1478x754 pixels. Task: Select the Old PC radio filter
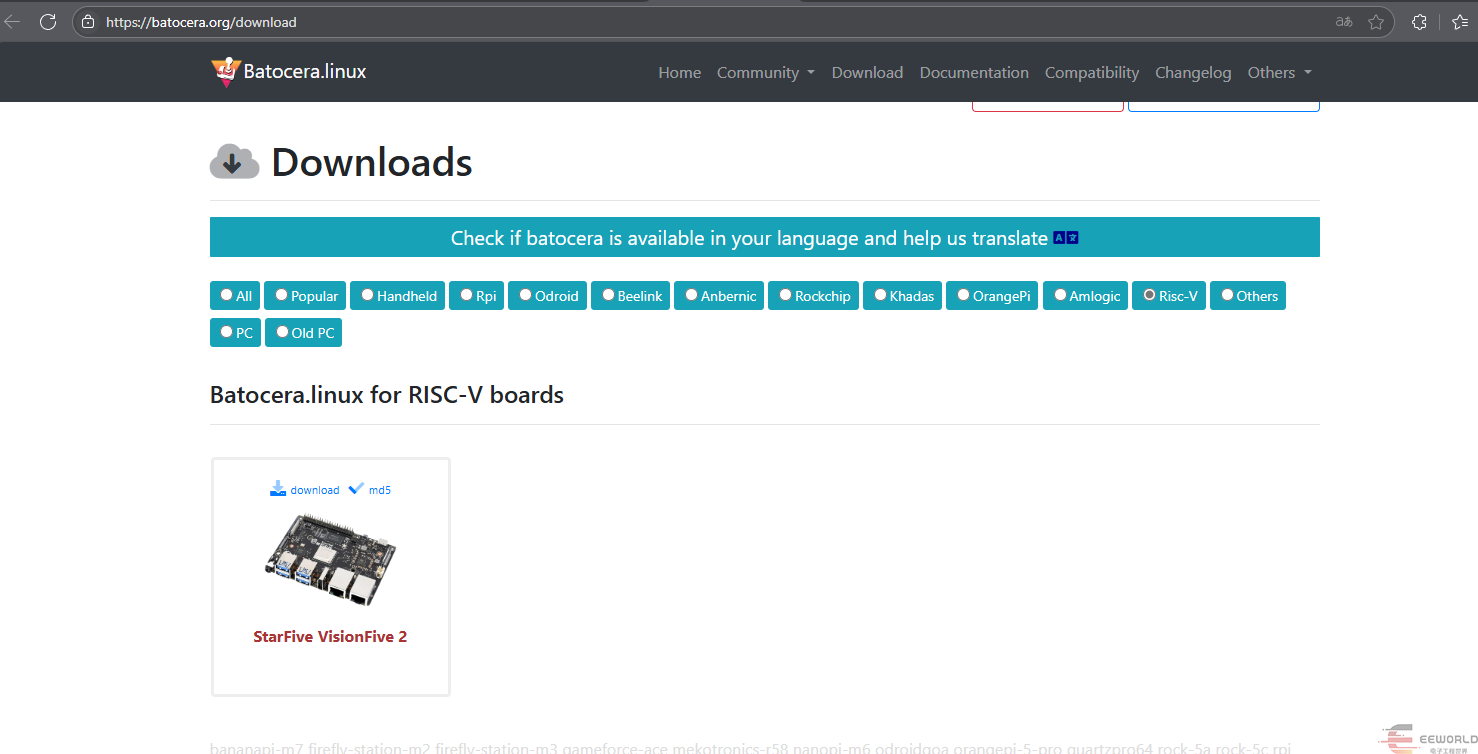pos(283,332)
